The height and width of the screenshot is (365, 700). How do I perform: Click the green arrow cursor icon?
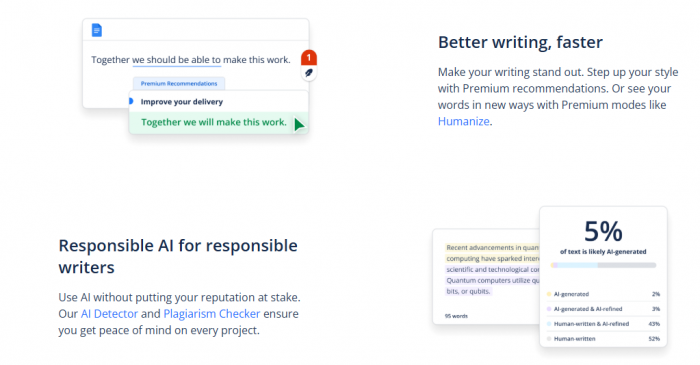point(299,124)
